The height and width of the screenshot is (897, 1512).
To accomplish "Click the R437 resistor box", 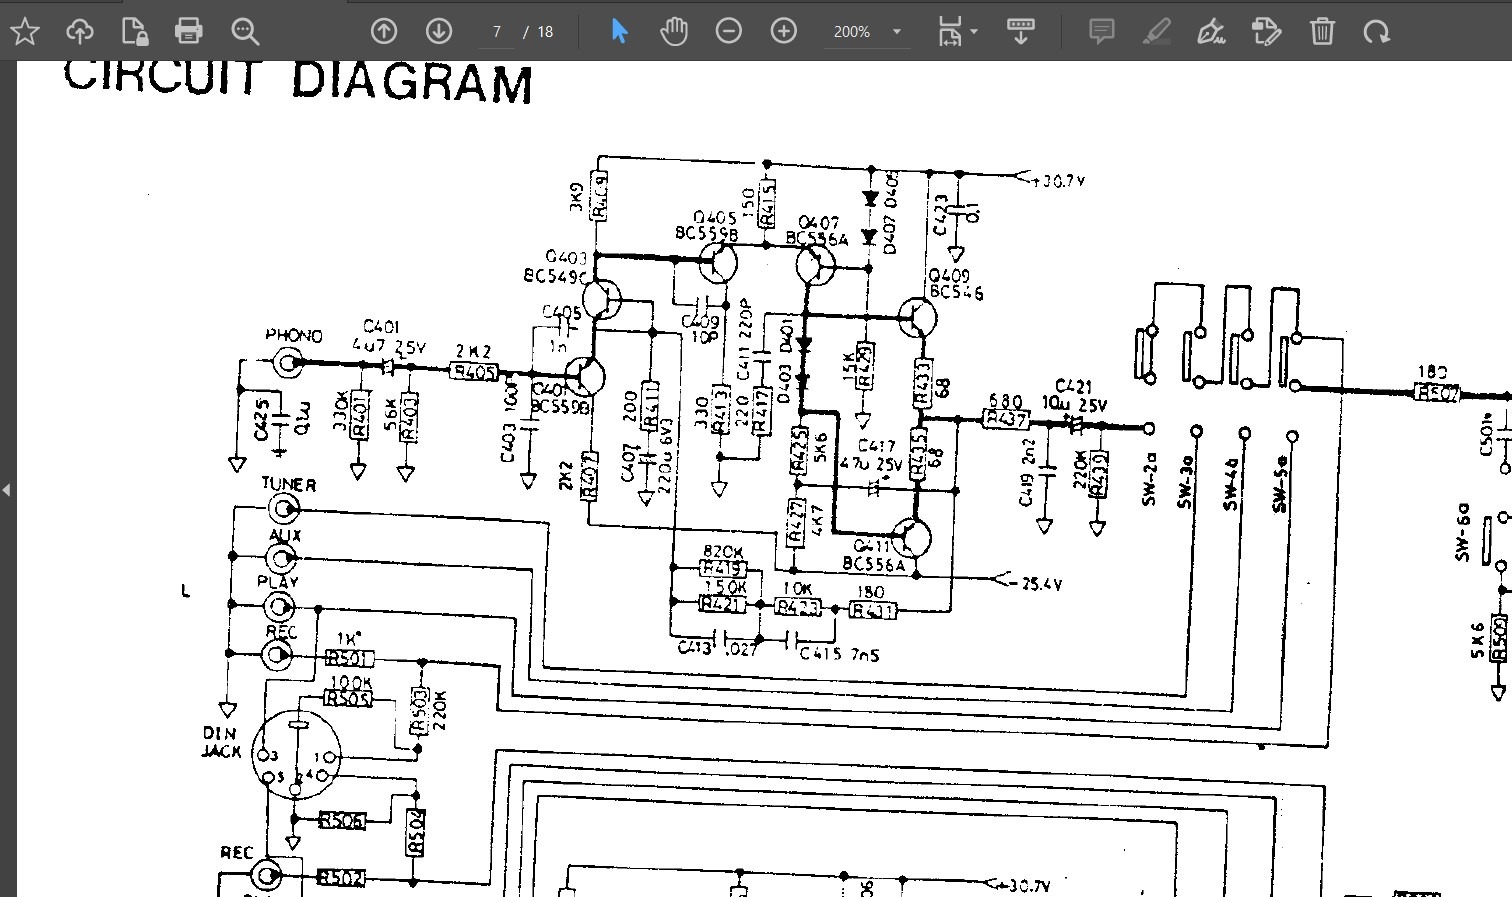I will click(x=1005, y=420).
